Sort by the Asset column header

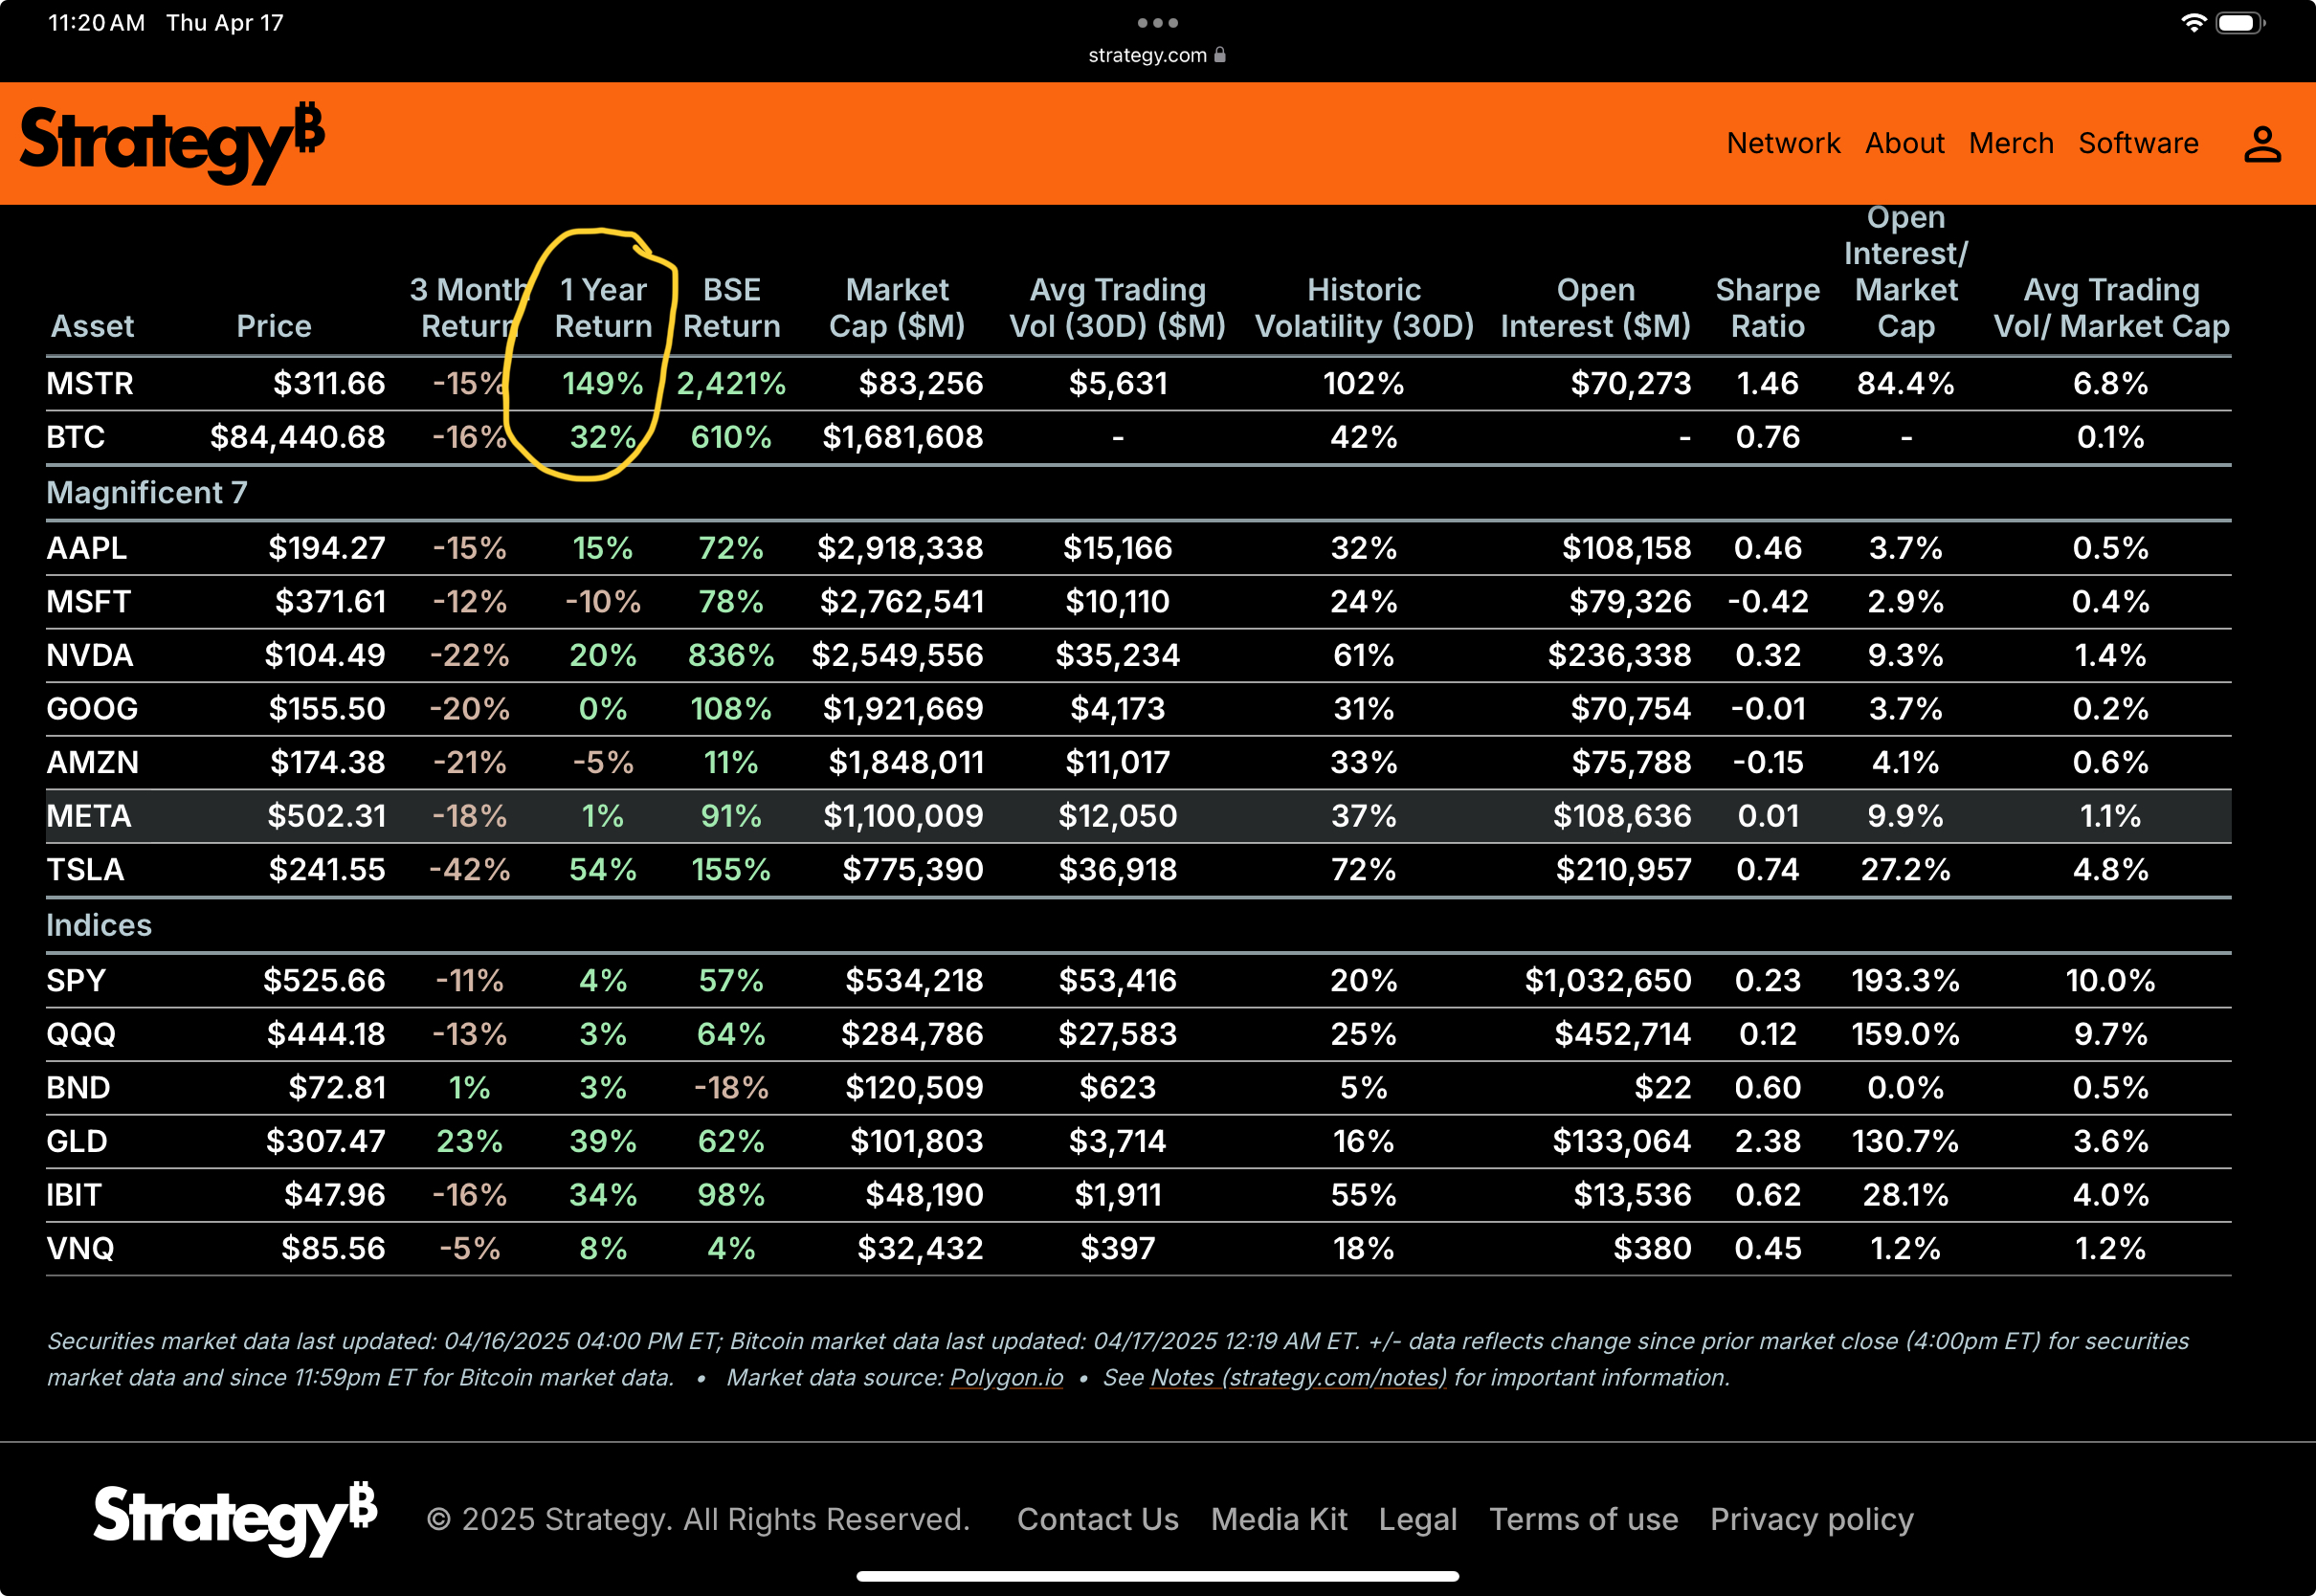coord(92,326)
